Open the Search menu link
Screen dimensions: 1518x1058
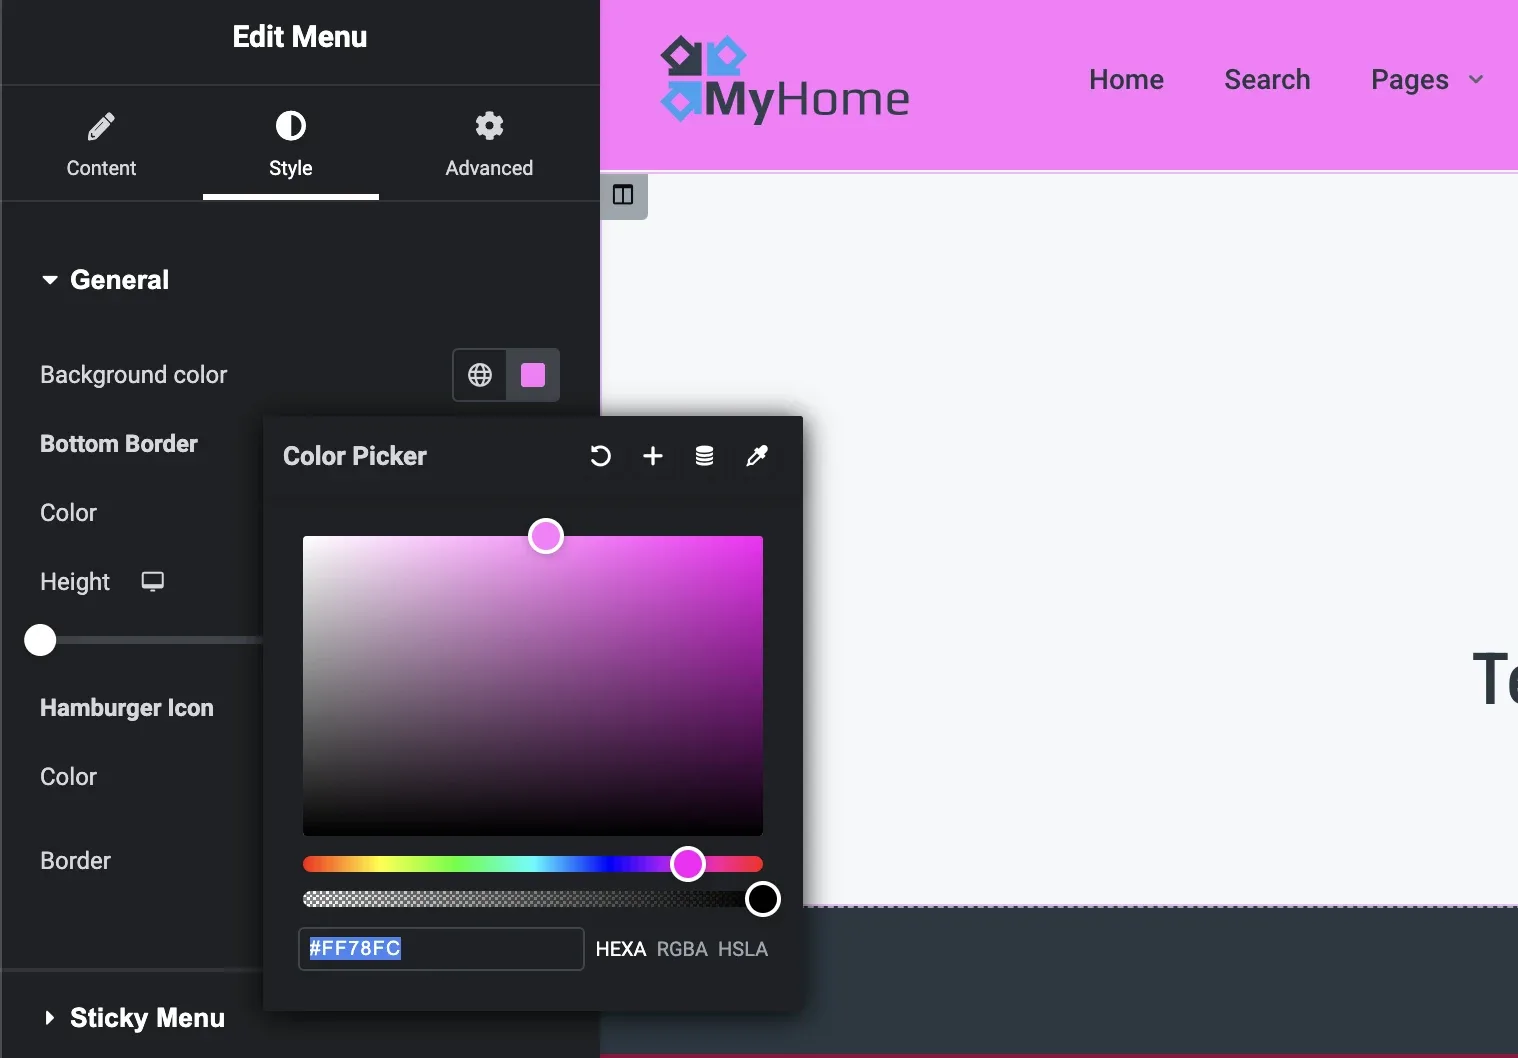1267,80
